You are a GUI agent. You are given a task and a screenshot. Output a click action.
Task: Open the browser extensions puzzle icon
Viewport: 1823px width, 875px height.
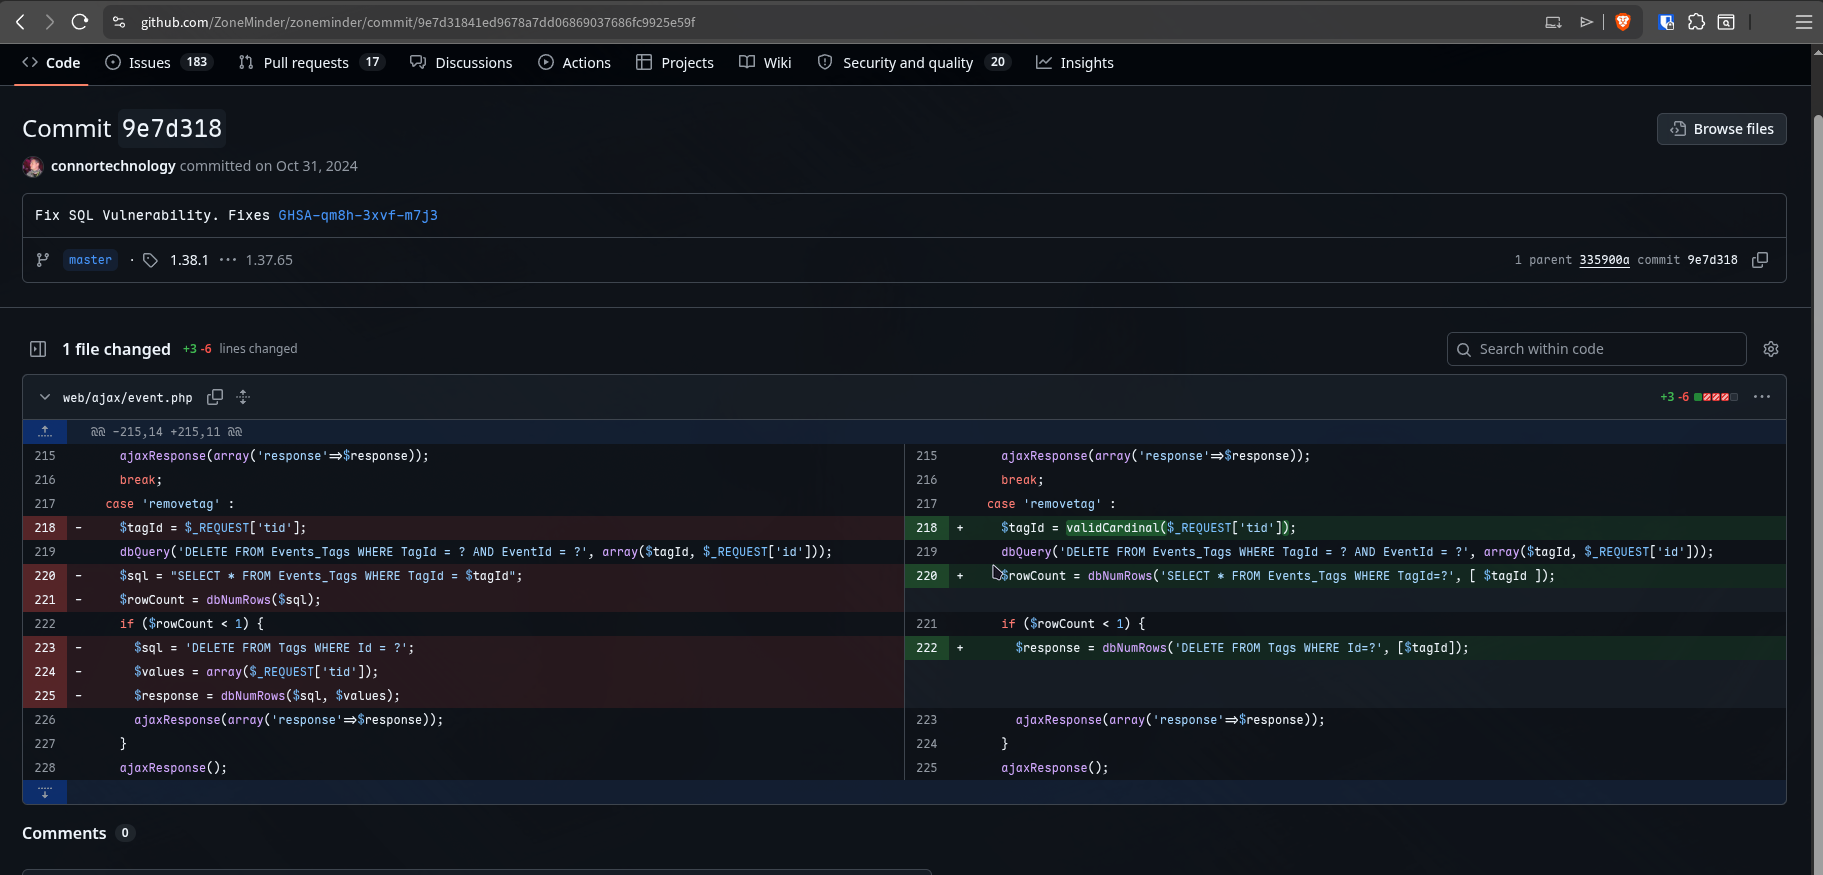click(1696, 22)
